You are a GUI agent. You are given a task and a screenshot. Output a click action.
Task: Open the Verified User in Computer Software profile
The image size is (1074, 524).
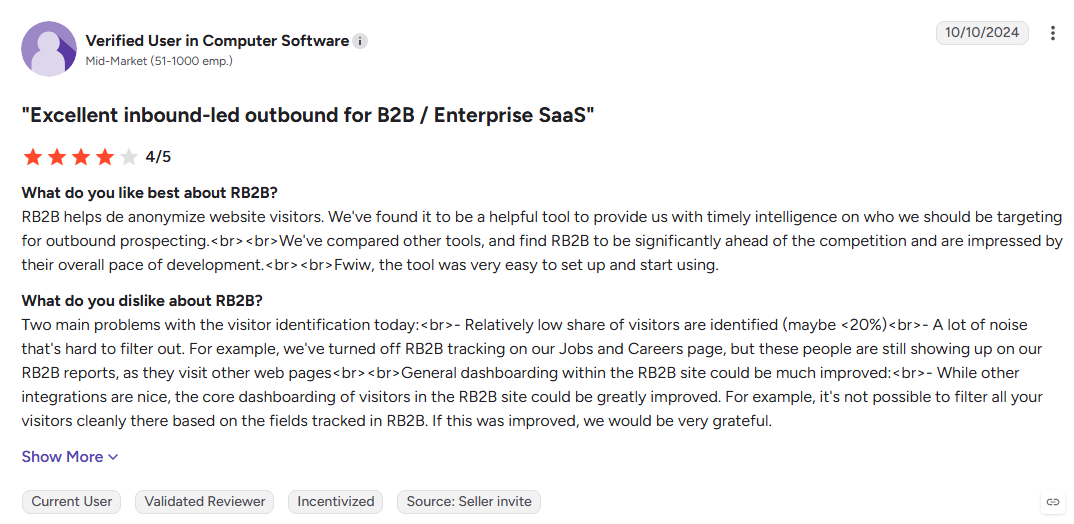(217, 41)
